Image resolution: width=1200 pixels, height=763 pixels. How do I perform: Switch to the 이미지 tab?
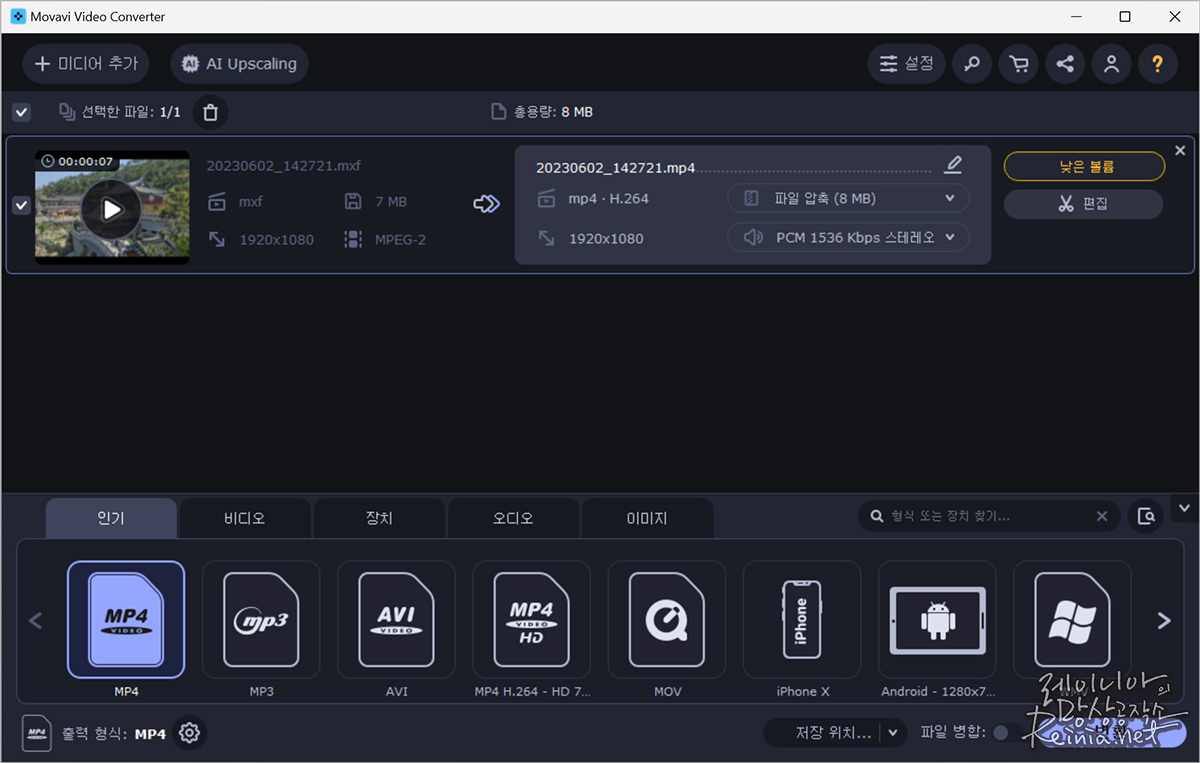pyautogui.click(x=647, y=519)
